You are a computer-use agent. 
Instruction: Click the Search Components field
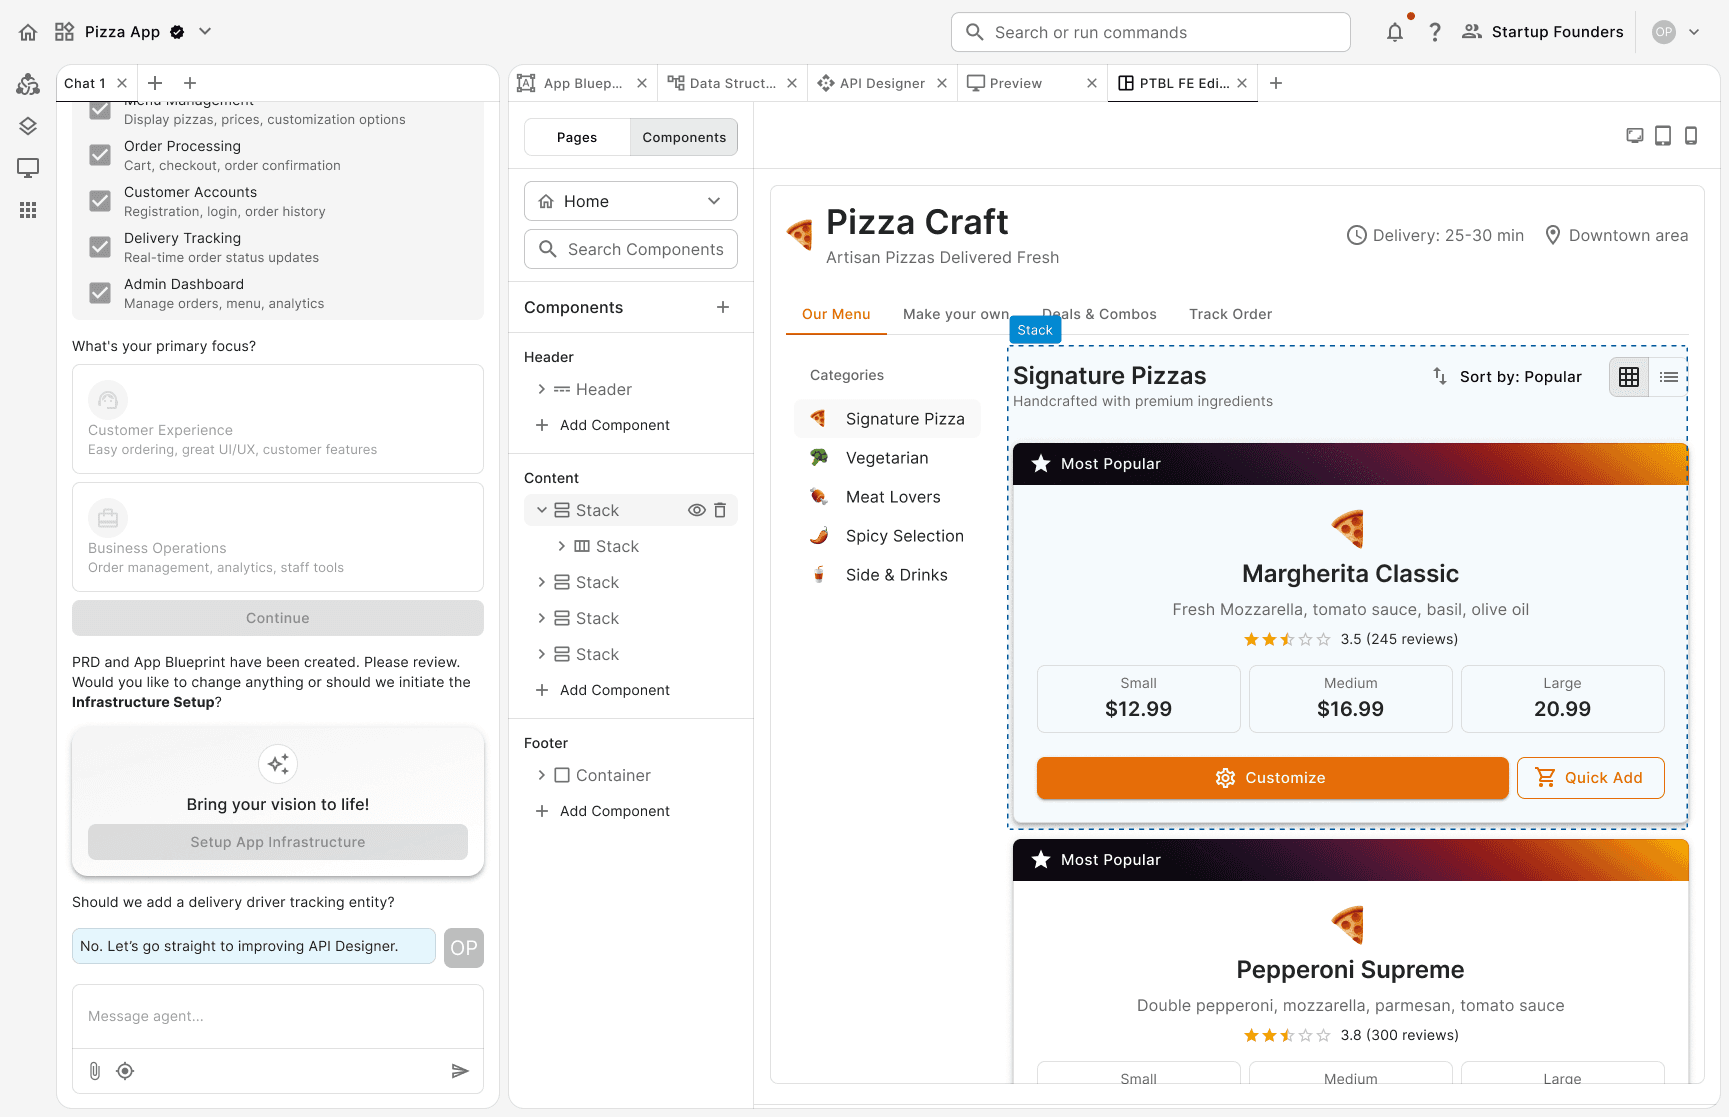[x=631, y=249]
